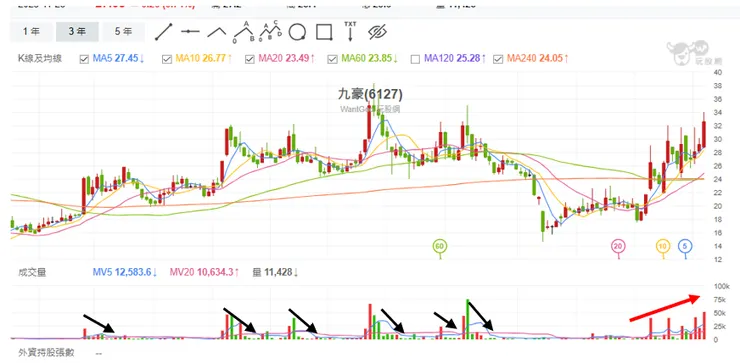Select the rectangle drawing tool

(324, 32)
